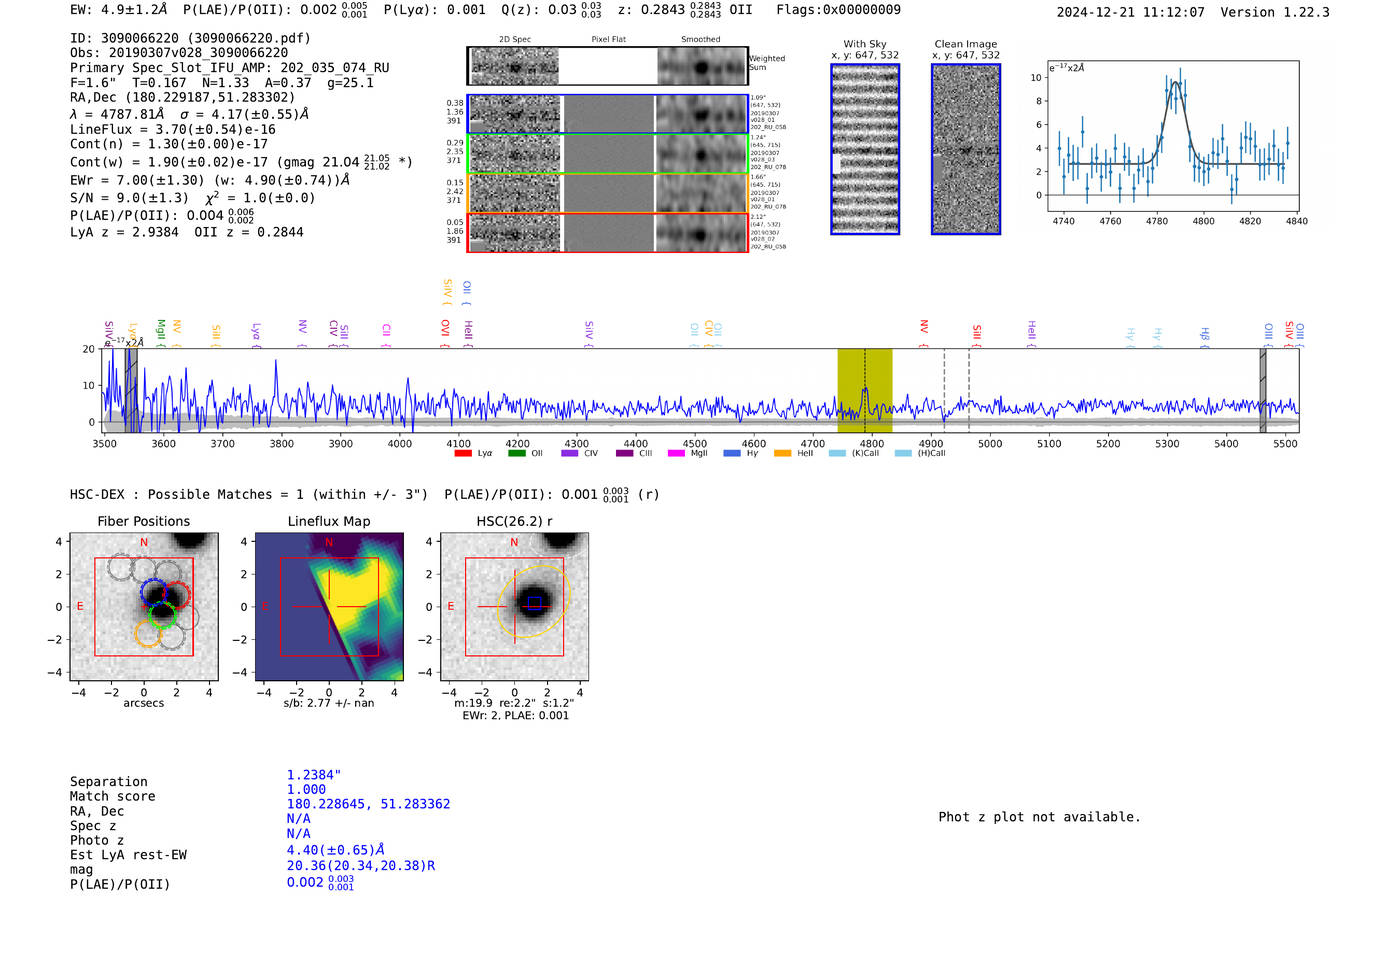1400x953 pixels.
Task: Click the orange fiber circle in Fiber Positions
Action: coord(148,632)
